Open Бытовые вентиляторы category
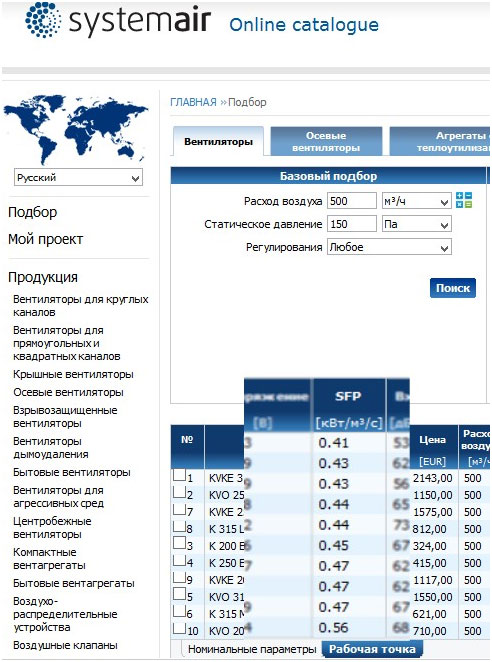The height and width of the screenshot is (662, 492). [72, 472]
